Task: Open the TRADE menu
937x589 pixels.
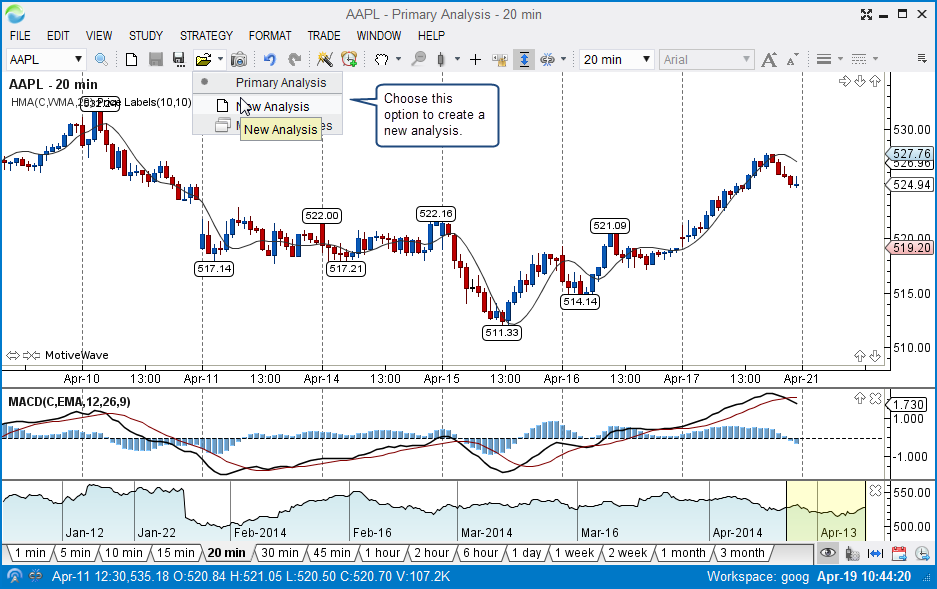Action: 324,36
